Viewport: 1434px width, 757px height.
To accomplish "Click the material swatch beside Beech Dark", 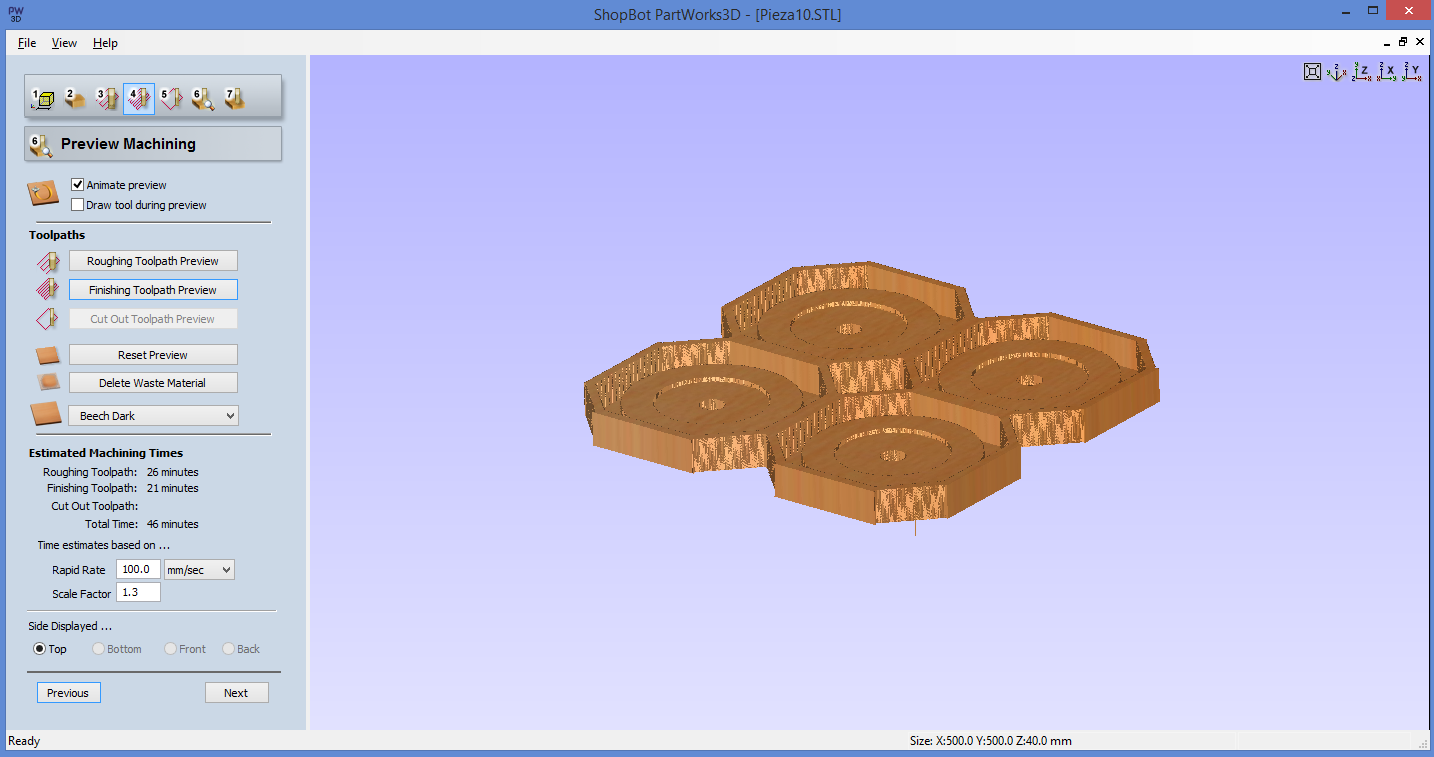I will 46,414.
